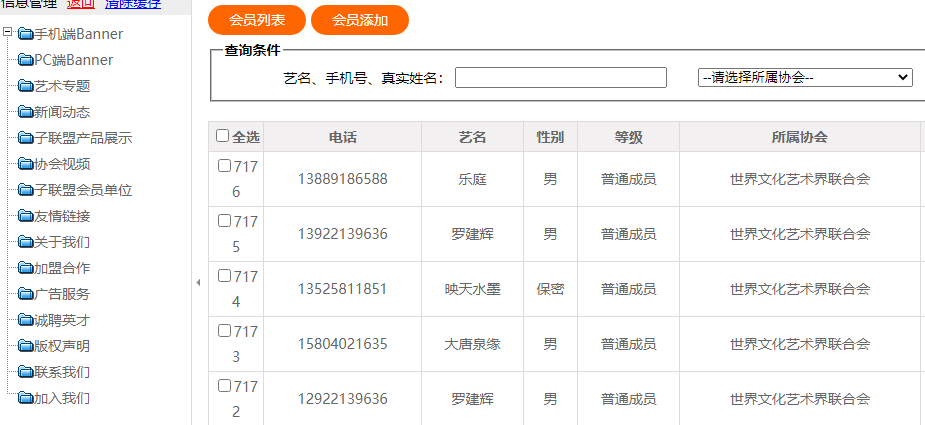Click the folder icon beside 版权声明
The width and height of the screenshot is (925, 425).
point(25,346)
